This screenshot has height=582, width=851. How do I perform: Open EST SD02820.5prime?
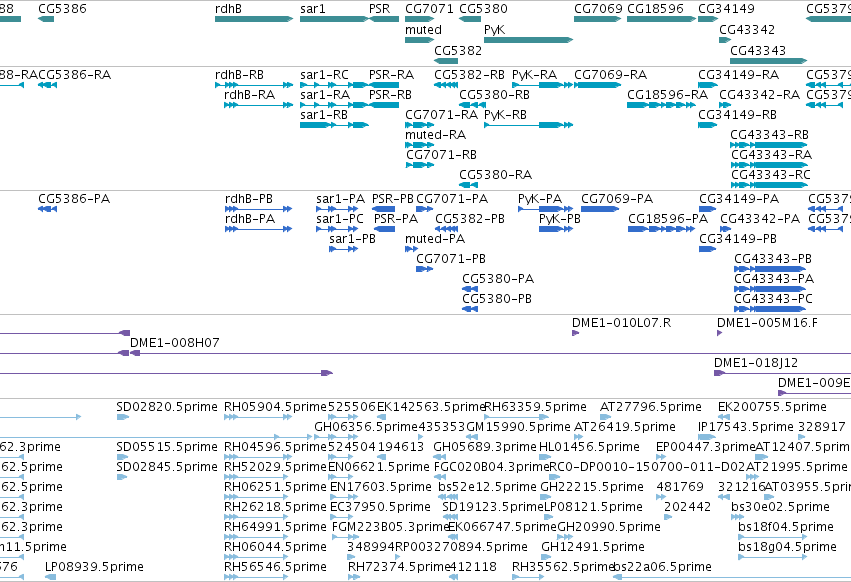tap(167, 407)
